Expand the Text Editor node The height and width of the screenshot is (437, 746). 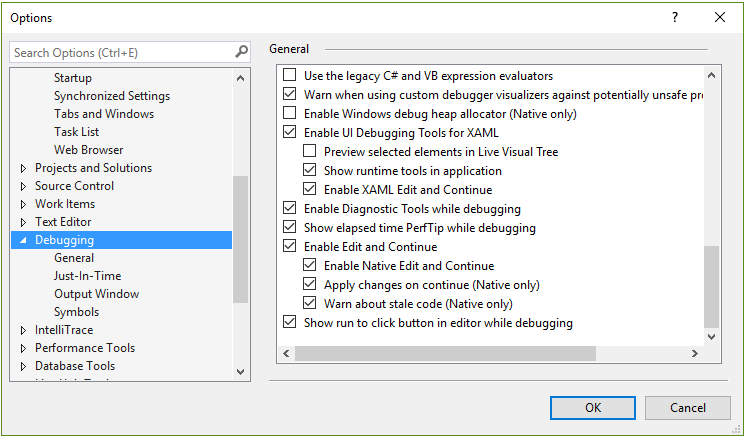click(24, 222)
